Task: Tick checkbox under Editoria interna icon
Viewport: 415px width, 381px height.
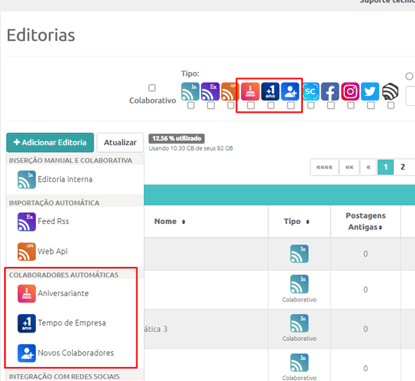Action: coord(191,105)
